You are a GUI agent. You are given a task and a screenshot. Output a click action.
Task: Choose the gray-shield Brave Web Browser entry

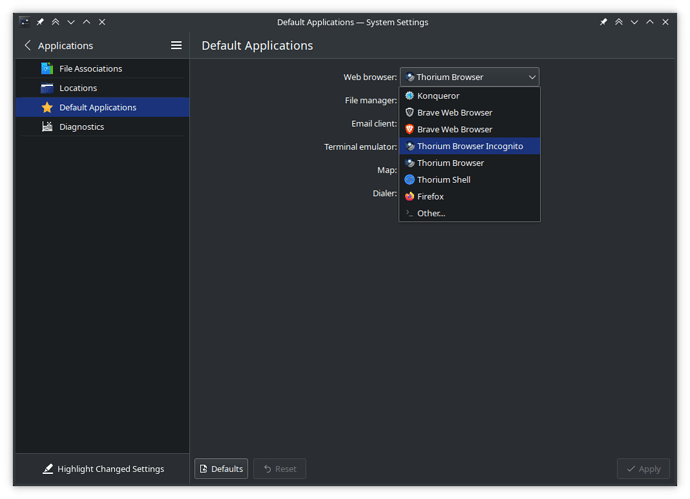tap(454, 113)
